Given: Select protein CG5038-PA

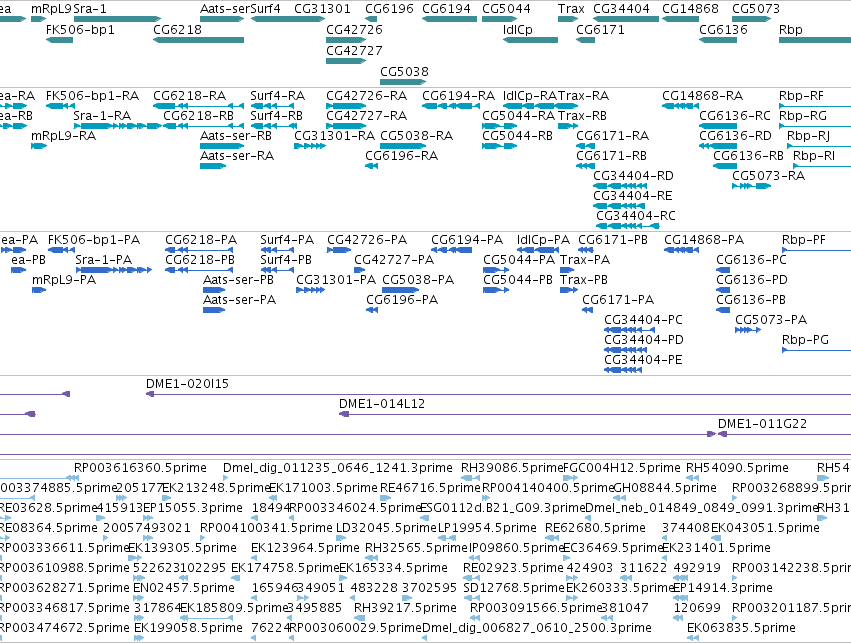Looking at the screenshot, I should click(x=418, y=280).
